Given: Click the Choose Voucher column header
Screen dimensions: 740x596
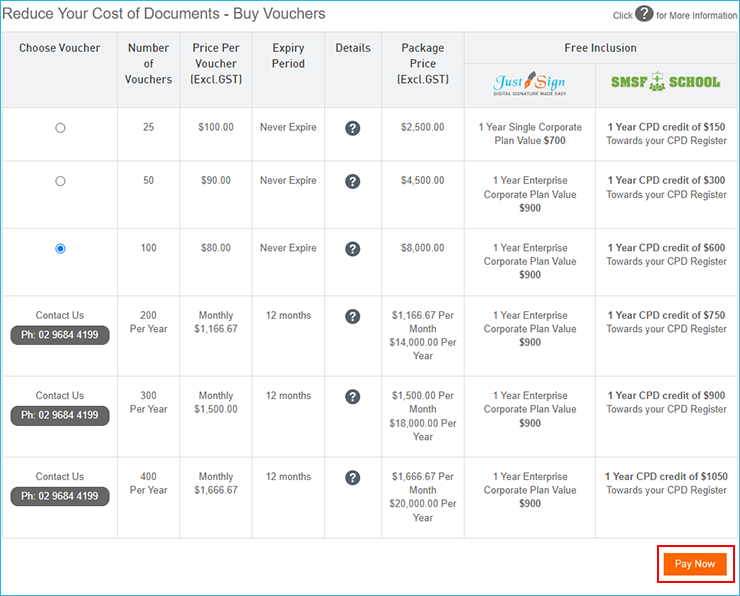Looking at the screenshot, I should tap(60, 48).
